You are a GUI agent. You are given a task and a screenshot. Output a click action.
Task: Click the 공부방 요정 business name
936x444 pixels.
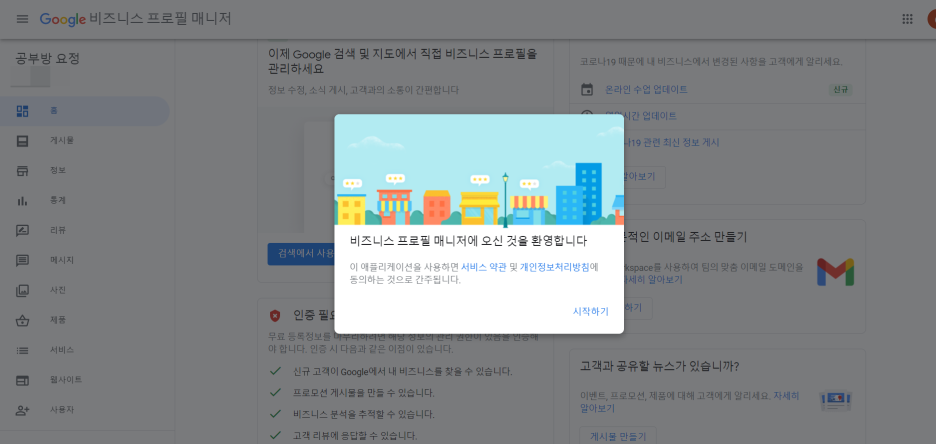coord(47,58)
